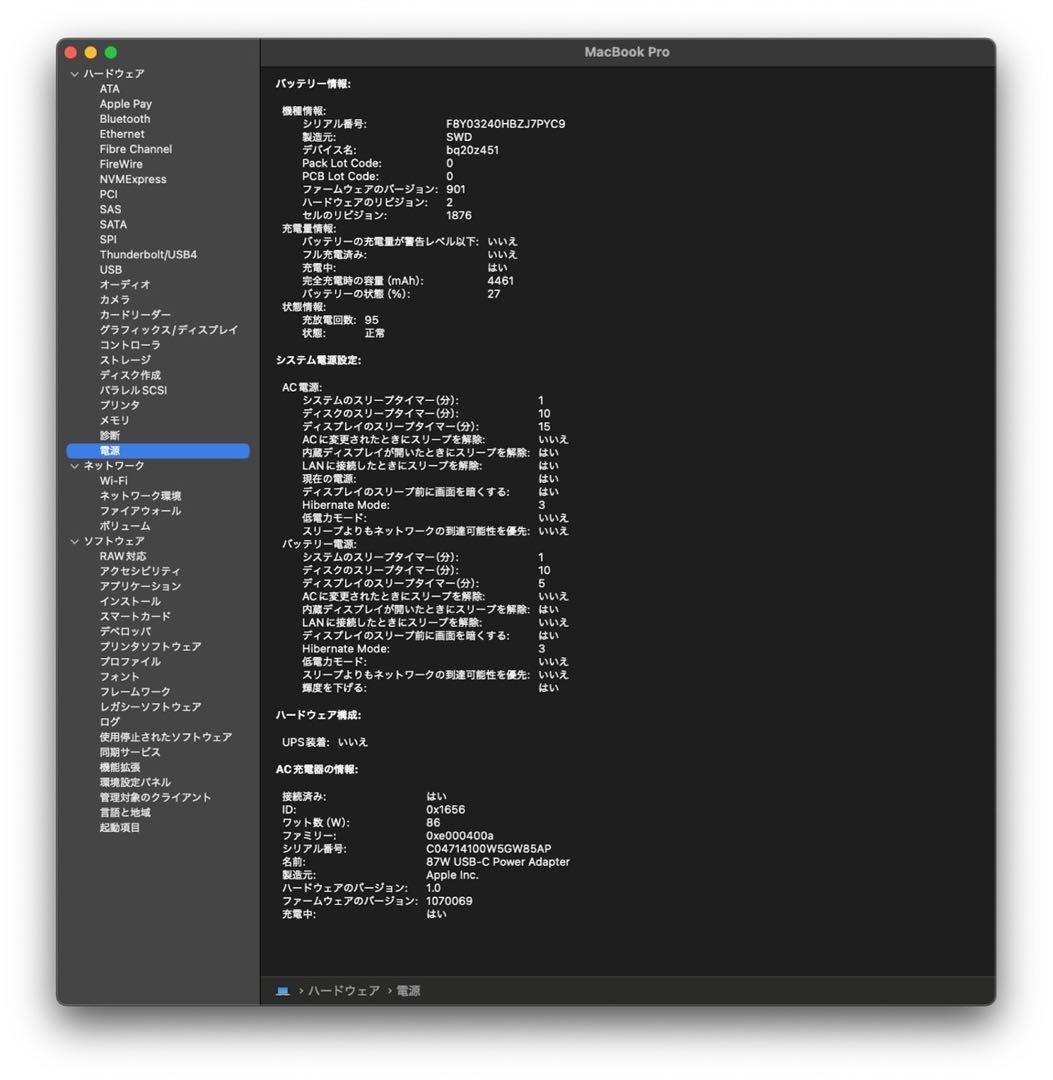1053x1080 pixels.
Task: Select ログ in the sidebar
Action: (110, 723)
